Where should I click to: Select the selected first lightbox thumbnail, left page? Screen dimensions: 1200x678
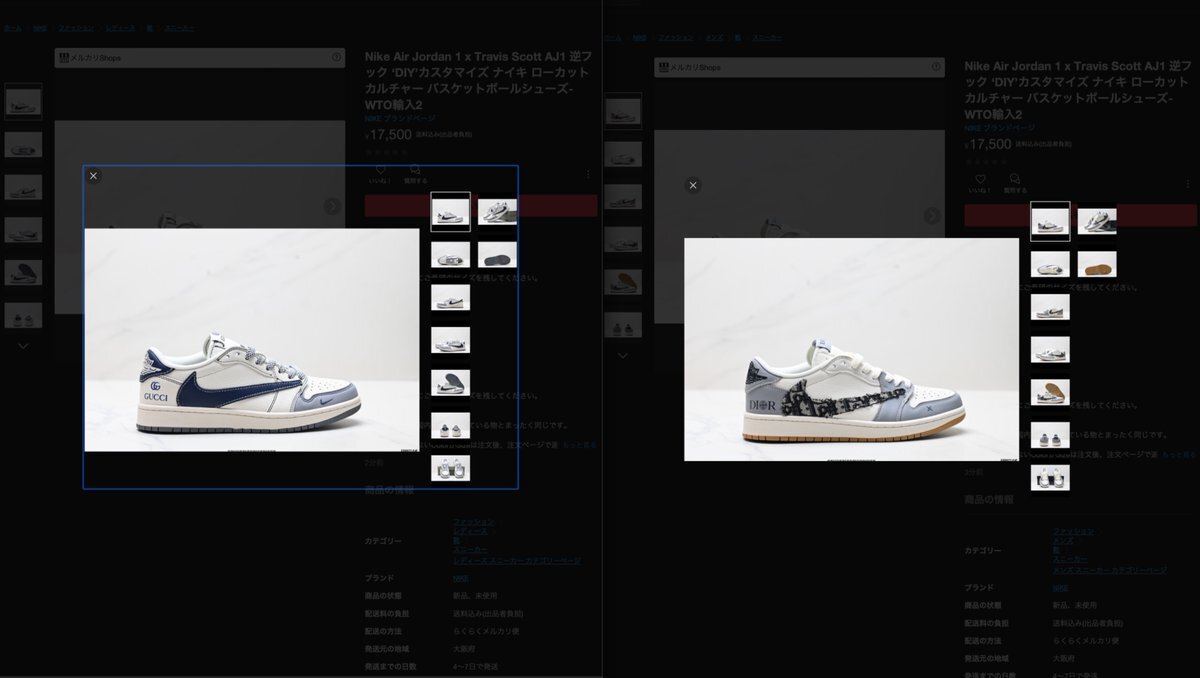[451, 212]
